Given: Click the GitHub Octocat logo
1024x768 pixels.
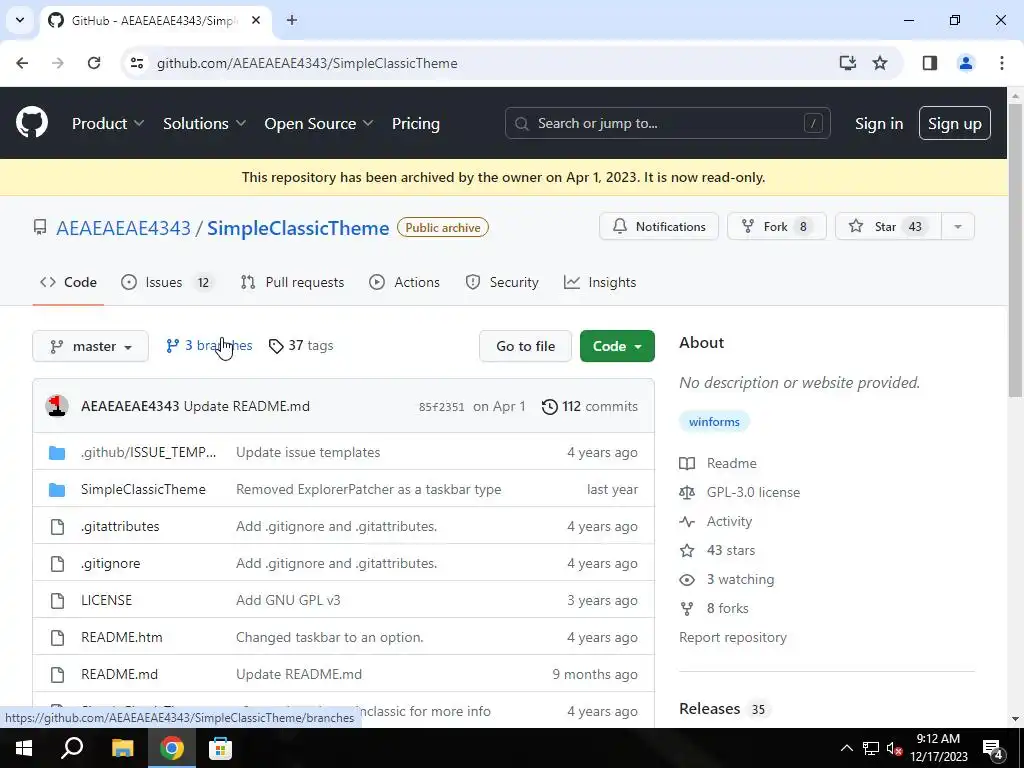Looking at the screenshot, I should pyautogui.click(x=31, y=122).
